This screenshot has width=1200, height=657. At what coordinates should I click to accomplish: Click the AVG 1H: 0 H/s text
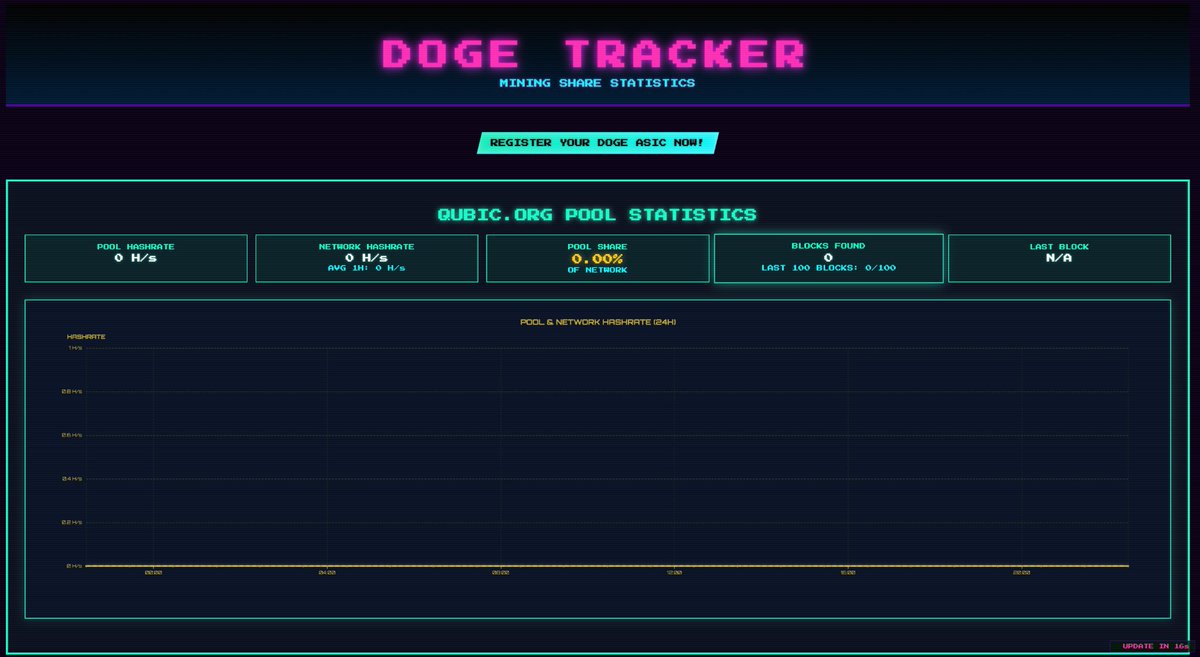(367, 267)
